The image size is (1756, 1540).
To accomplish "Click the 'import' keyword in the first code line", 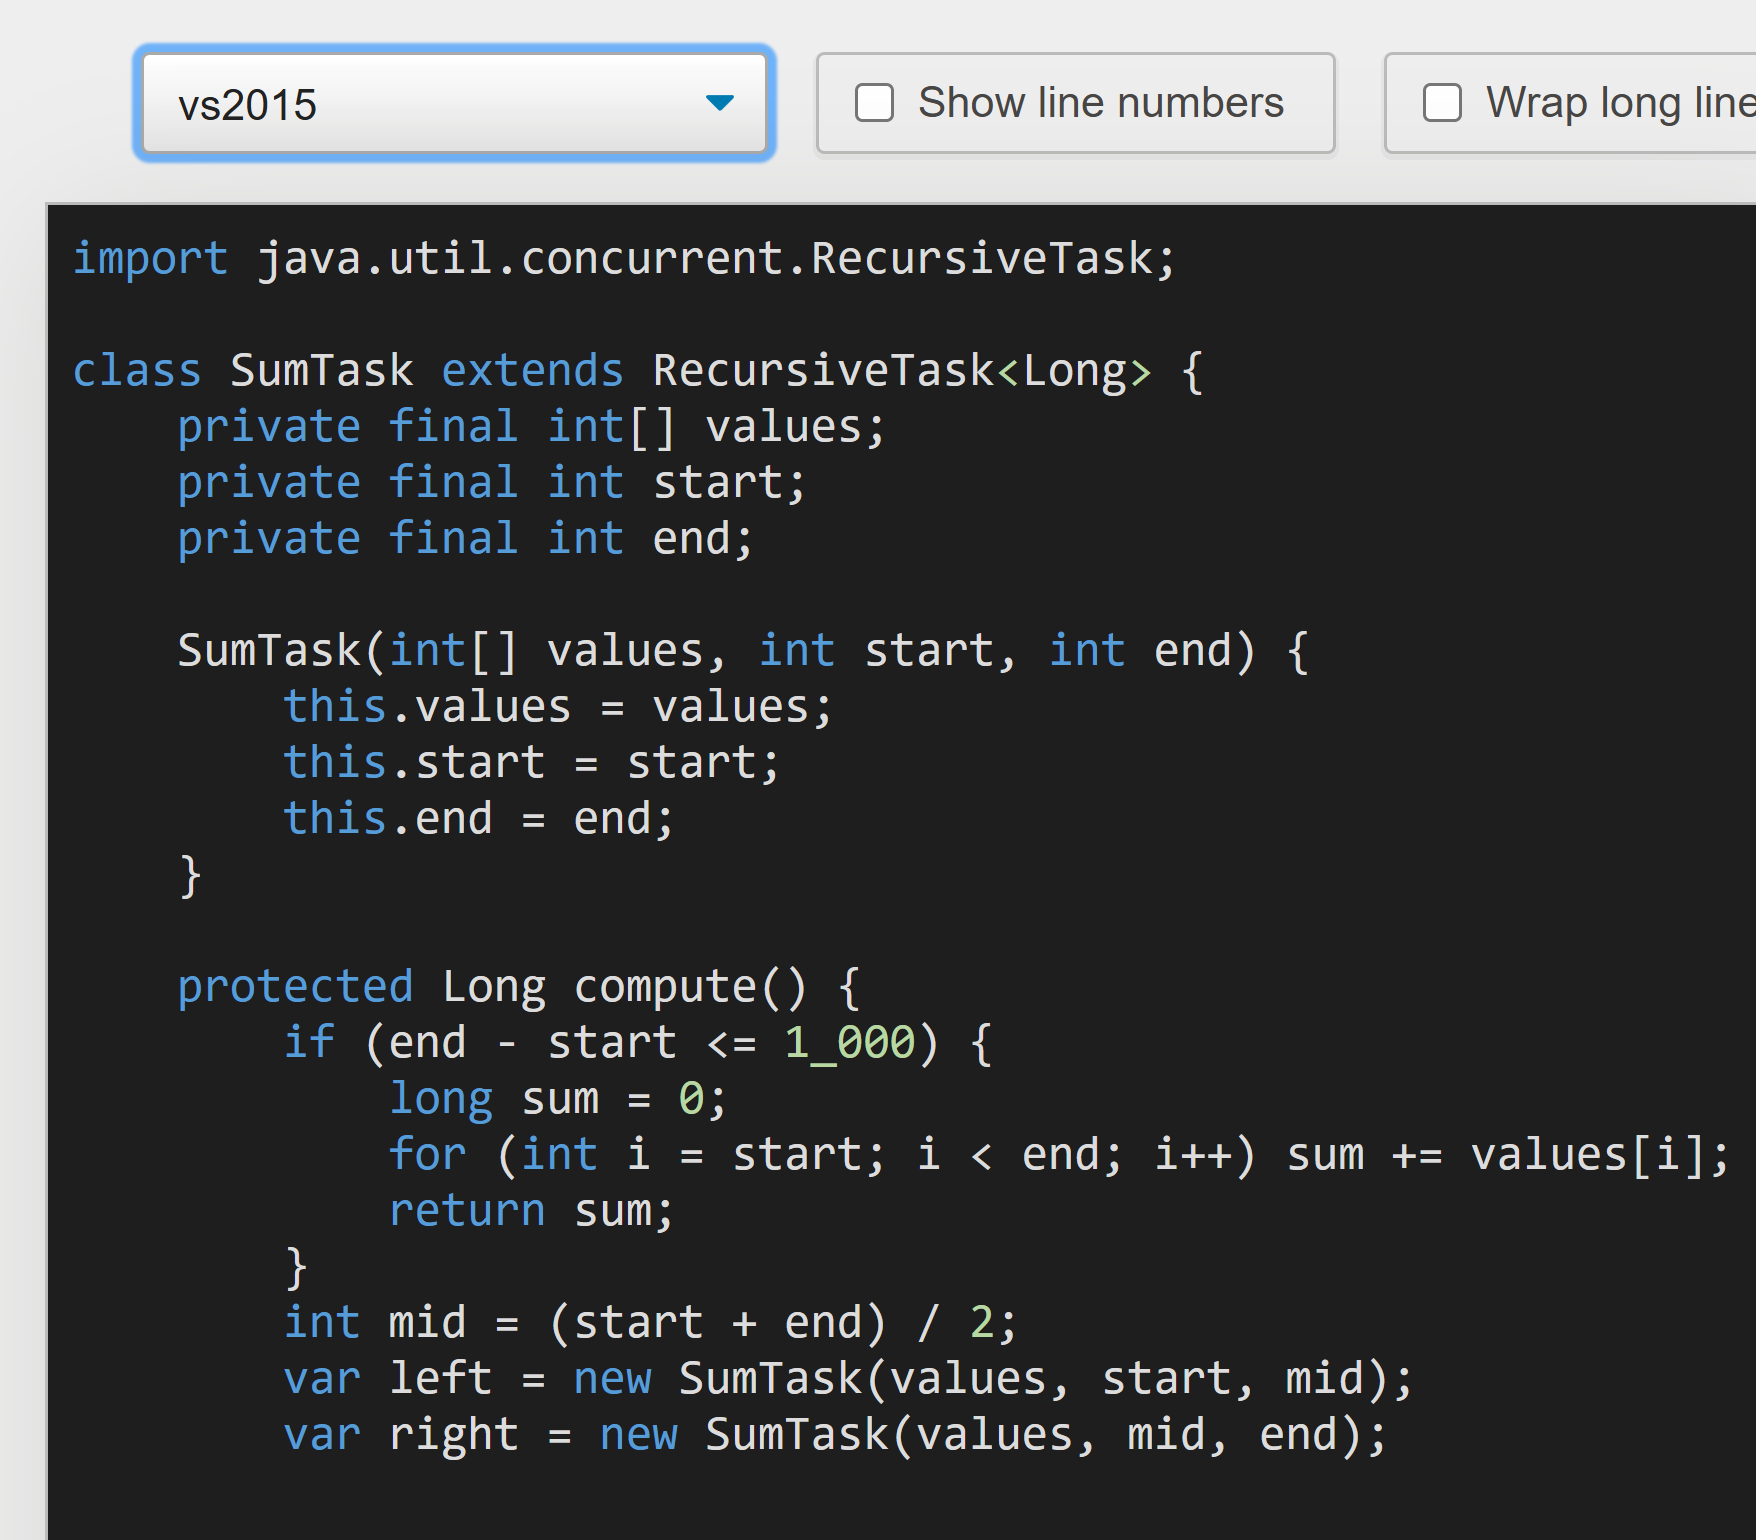I will 151,259.
